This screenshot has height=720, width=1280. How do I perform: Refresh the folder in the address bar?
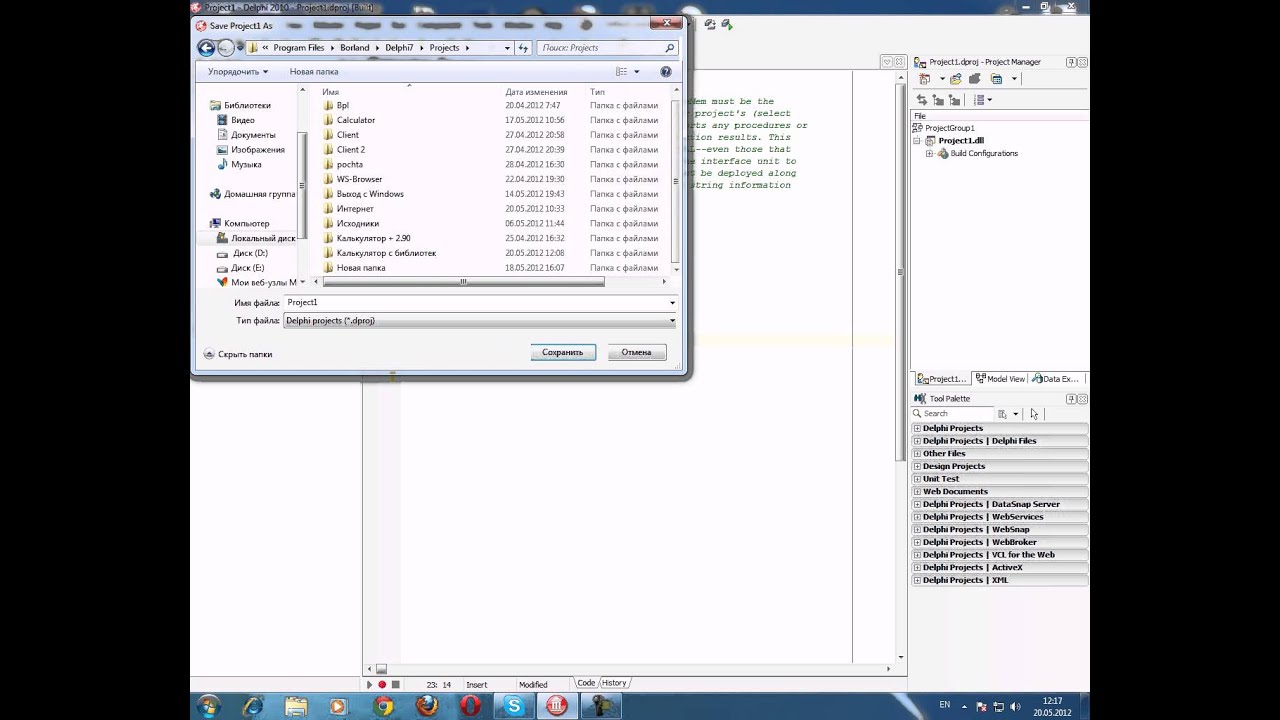523,47
